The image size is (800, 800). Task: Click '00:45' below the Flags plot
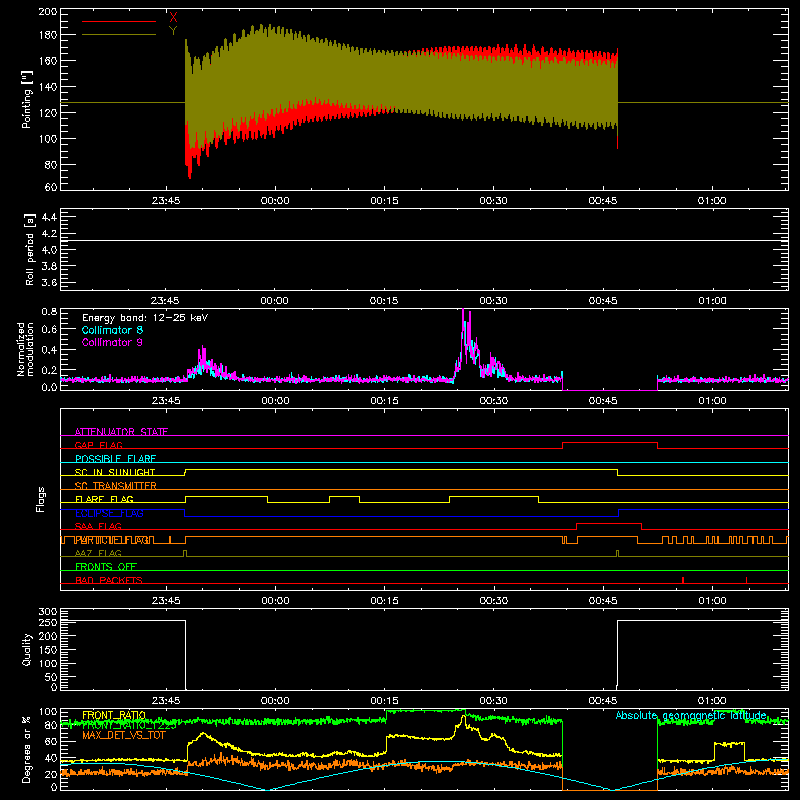click(x=603, y=601)
